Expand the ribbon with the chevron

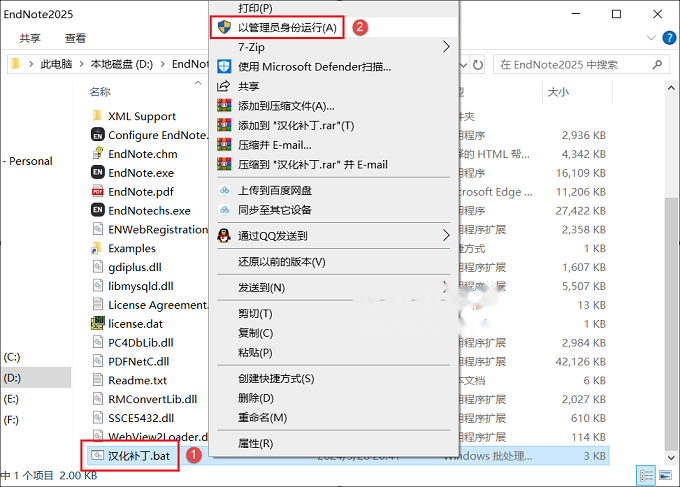(651, 38)
